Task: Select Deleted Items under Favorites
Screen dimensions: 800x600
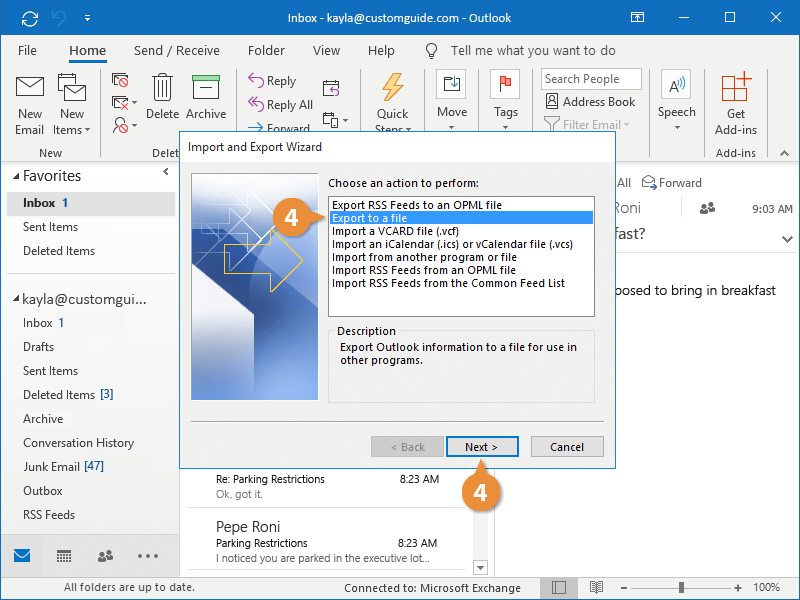Action: (x=59, y=251)
